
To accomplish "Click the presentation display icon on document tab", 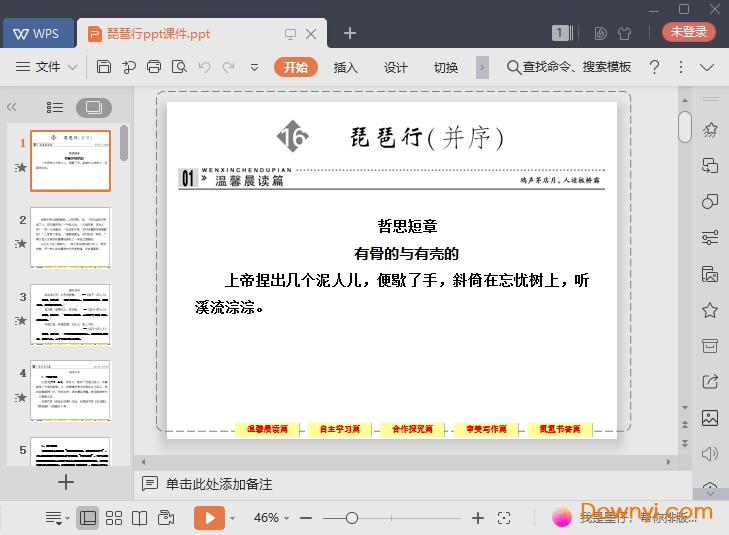I will 290,34.
